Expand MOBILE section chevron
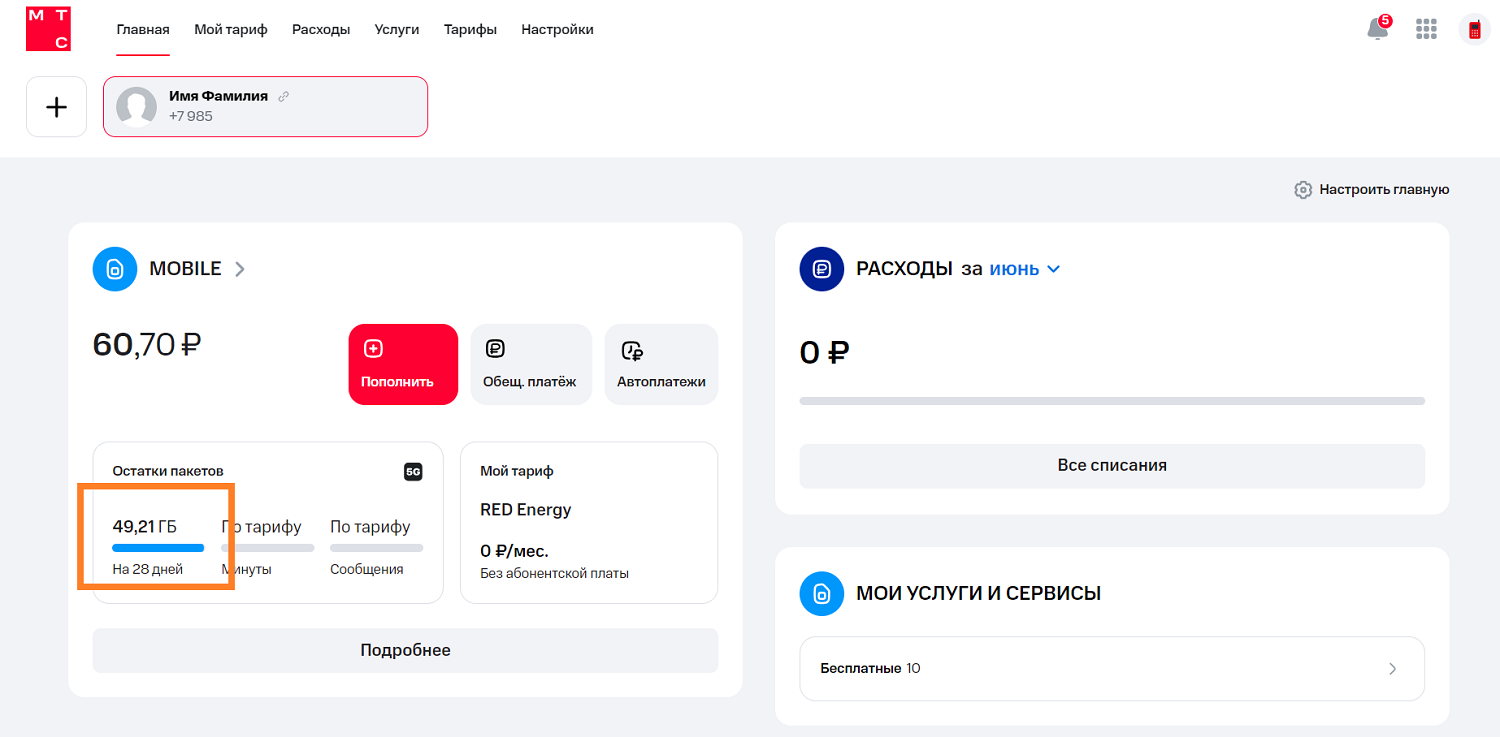Image resolution: width=1500 pixels, height=737 pixels. pos(240,269)
